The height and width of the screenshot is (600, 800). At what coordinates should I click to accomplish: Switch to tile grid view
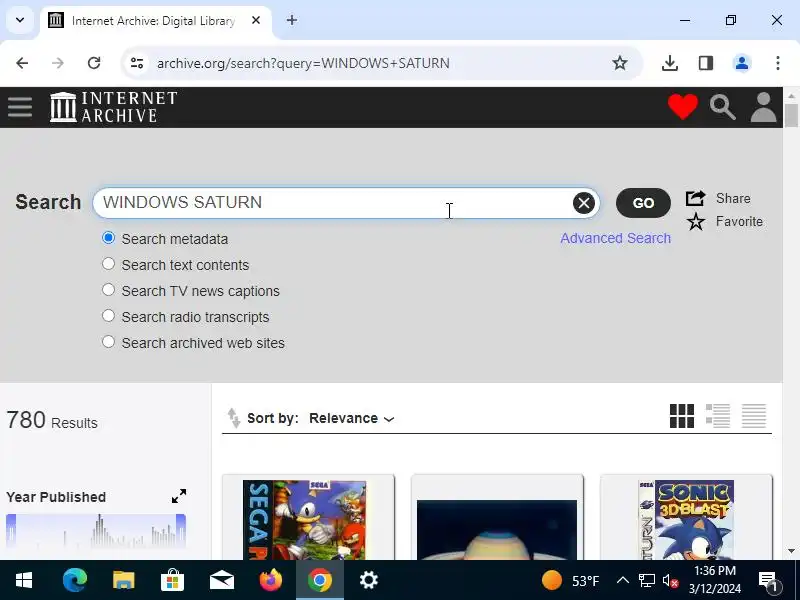[682, 416]
